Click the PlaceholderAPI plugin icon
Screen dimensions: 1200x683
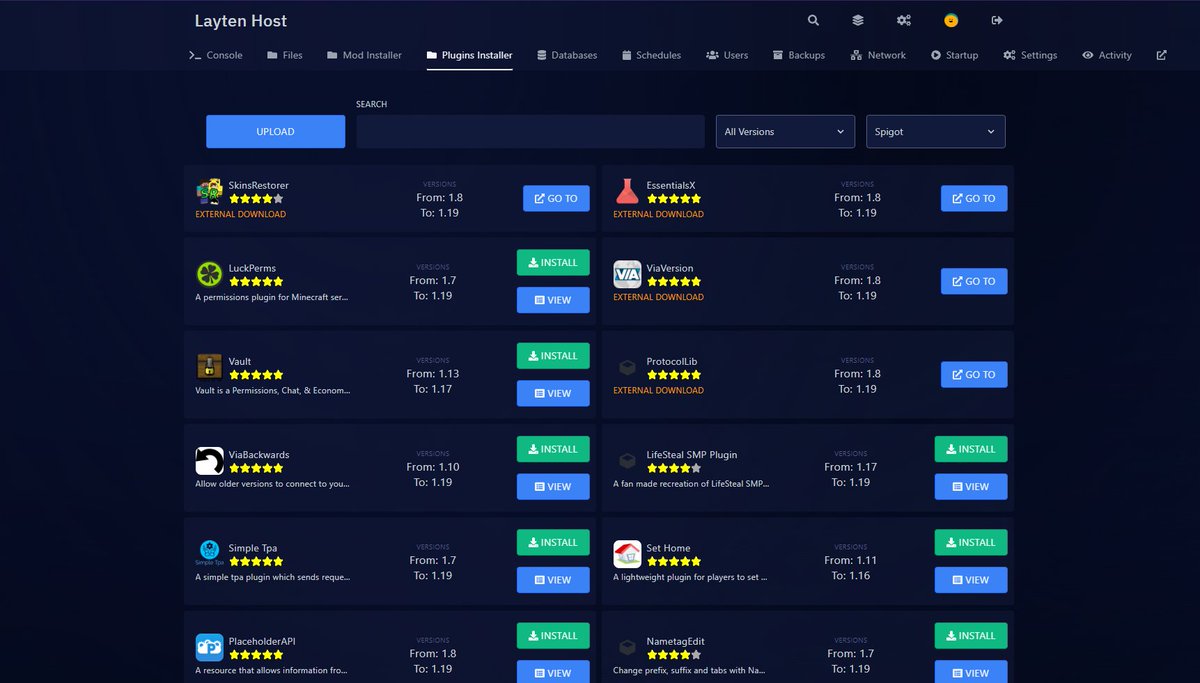tap(209, 647)
